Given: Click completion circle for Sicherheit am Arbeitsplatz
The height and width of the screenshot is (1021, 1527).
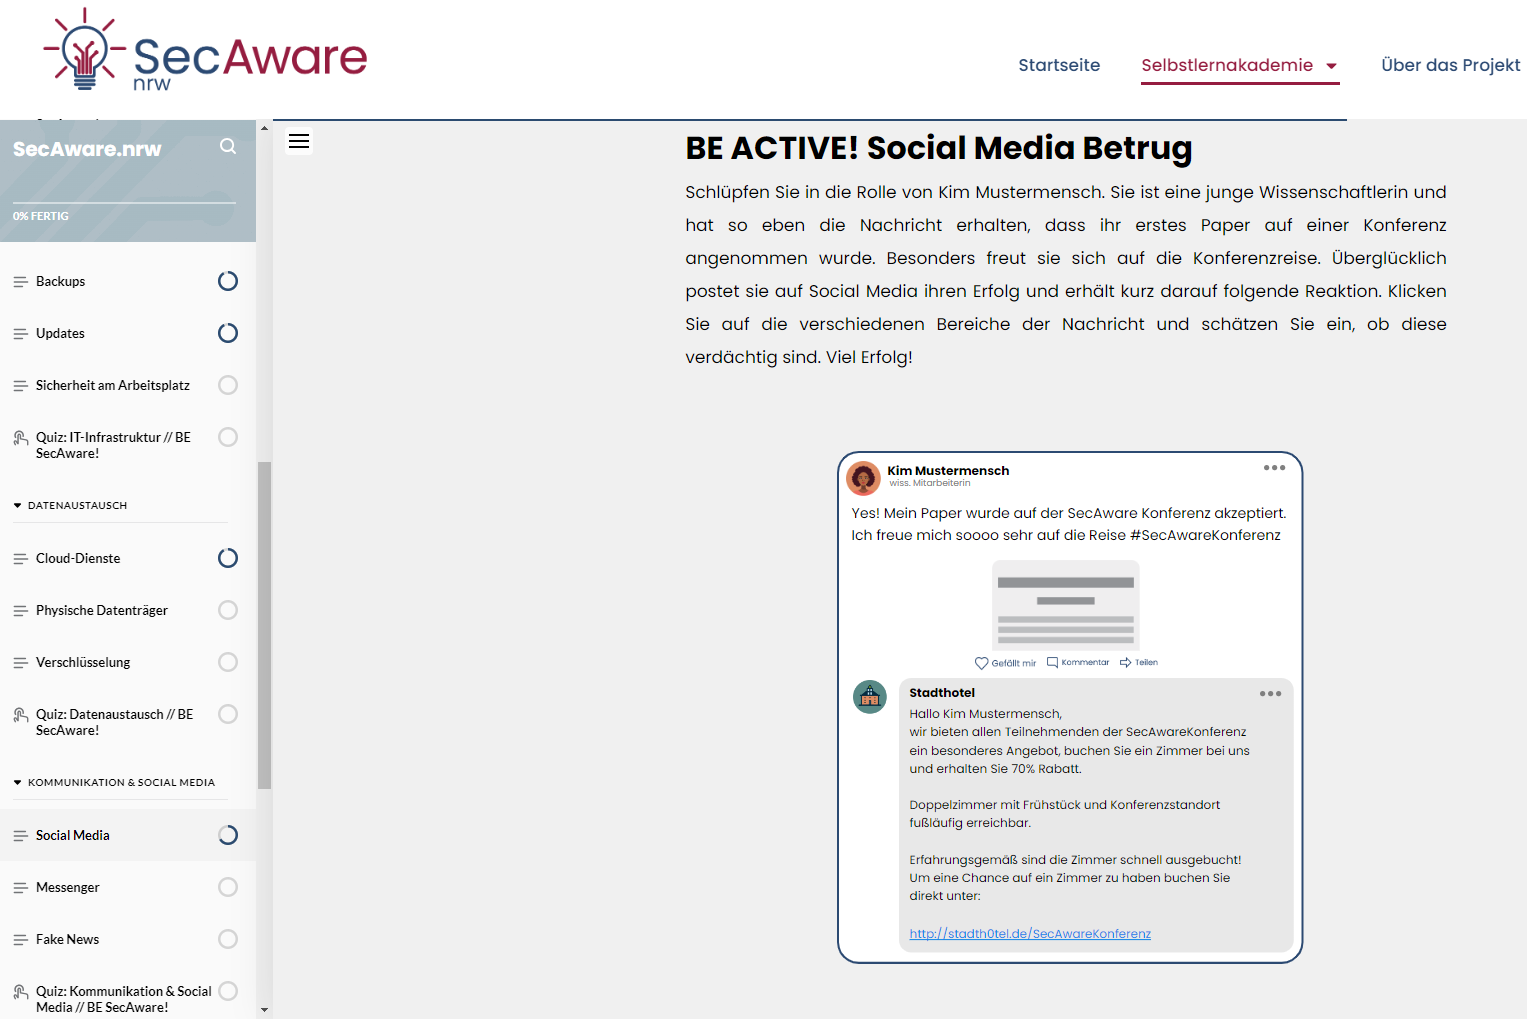Looking at the screenshot, I should click(228, 385).
